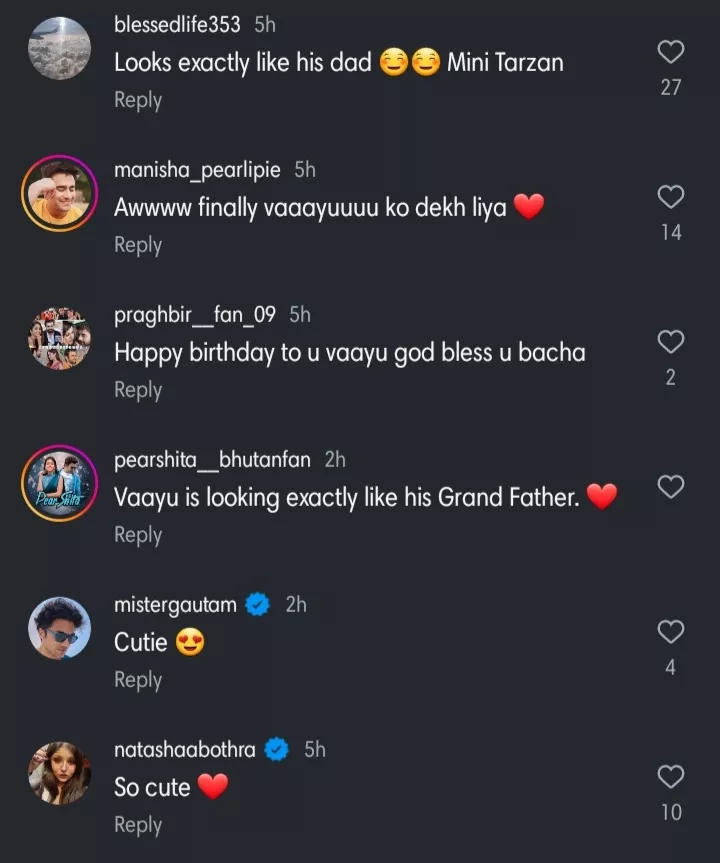Tap heart on praghbir__fan_09's birthday comment
Image resolution: width=720 pixels, height=863 pixels.
pos(671,342)
